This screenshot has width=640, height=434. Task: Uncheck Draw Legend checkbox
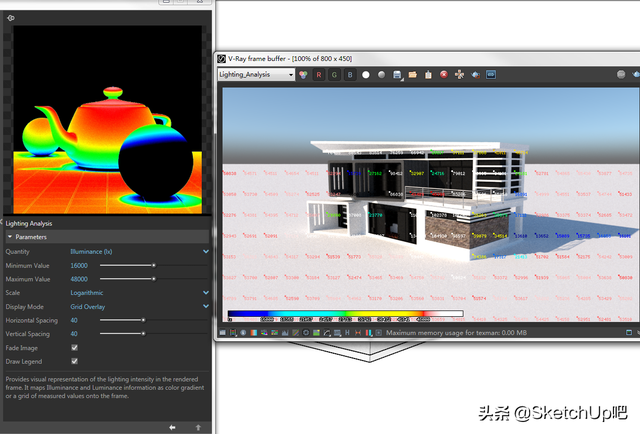(x=74, y=361)
